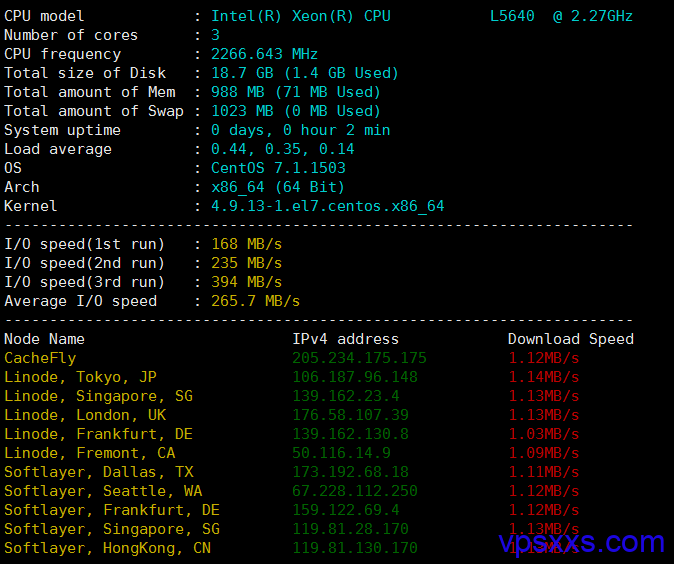
Task: Select the 'Softlayer, Singapore, SG' node
Action: coord(112,529)
